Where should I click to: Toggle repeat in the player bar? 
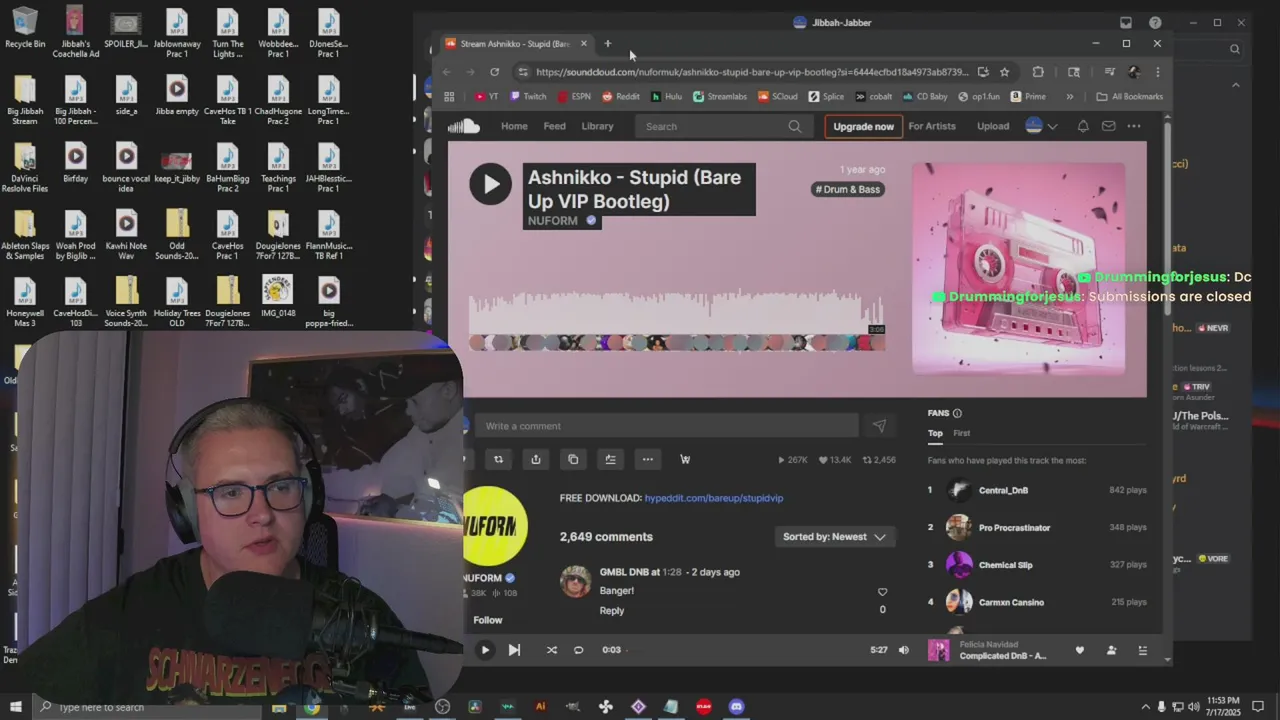[x=578, y=650]
